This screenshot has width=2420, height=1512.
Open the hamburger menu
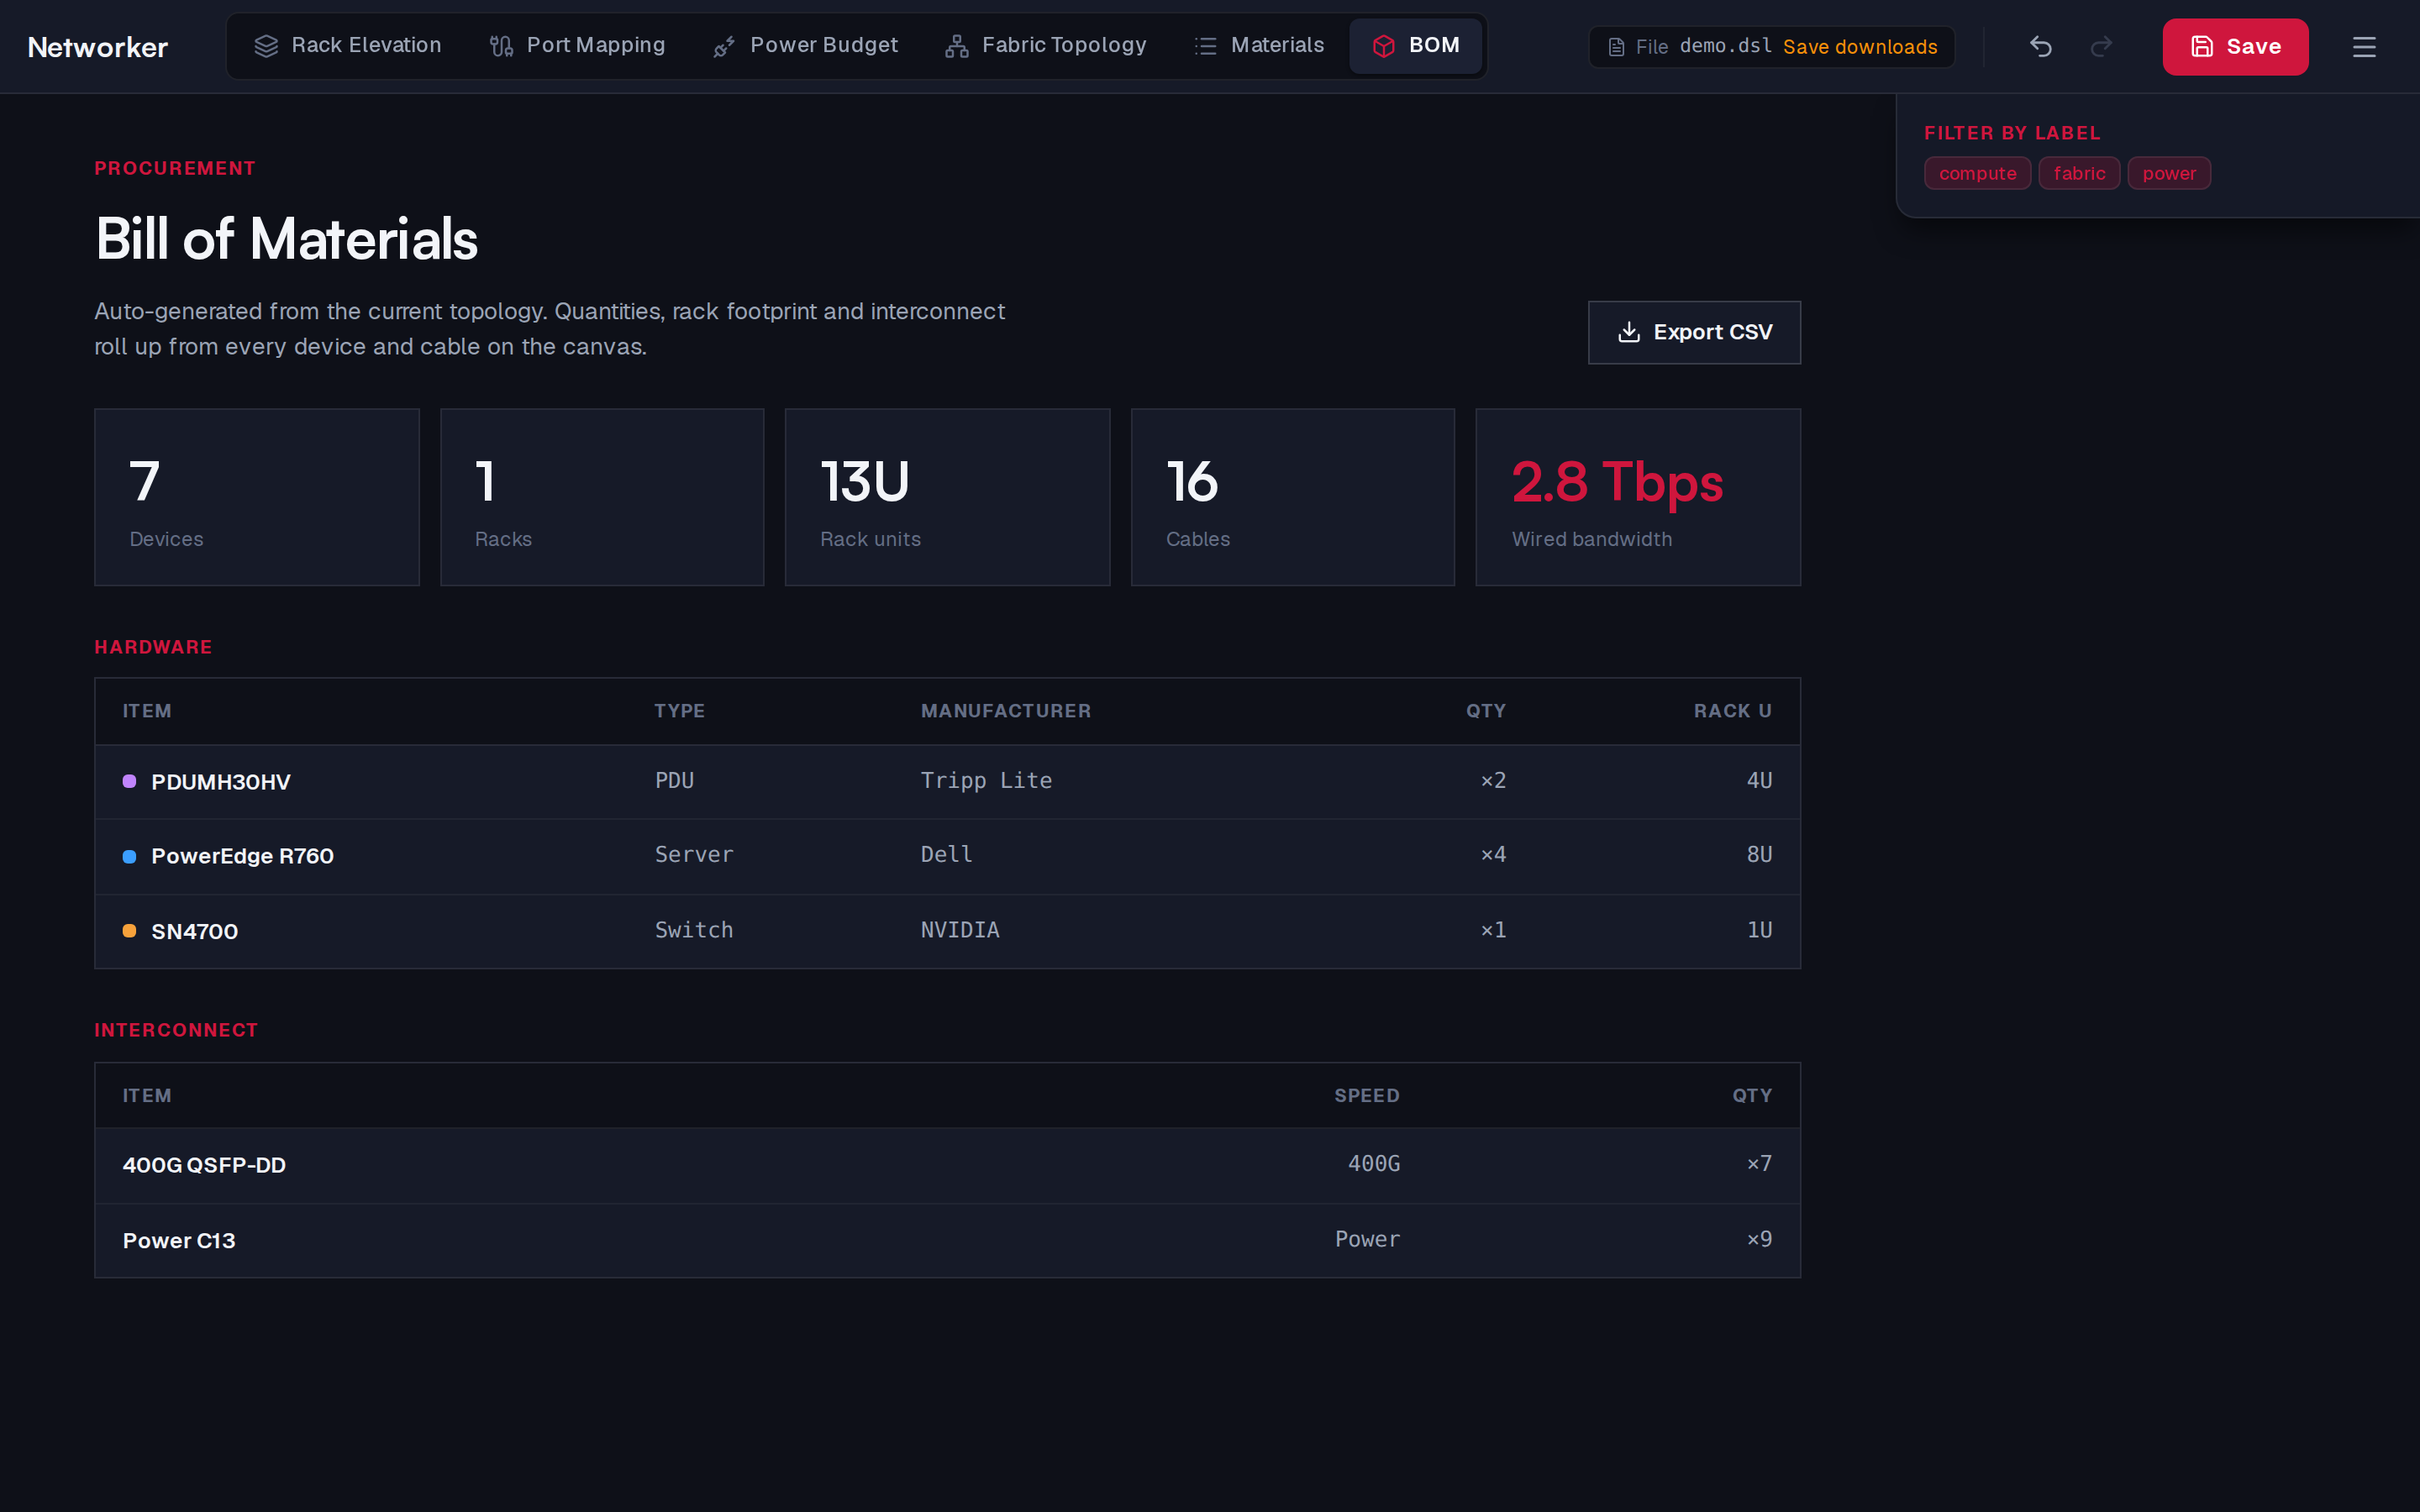pyautogui.click(x=2364, y=47)
